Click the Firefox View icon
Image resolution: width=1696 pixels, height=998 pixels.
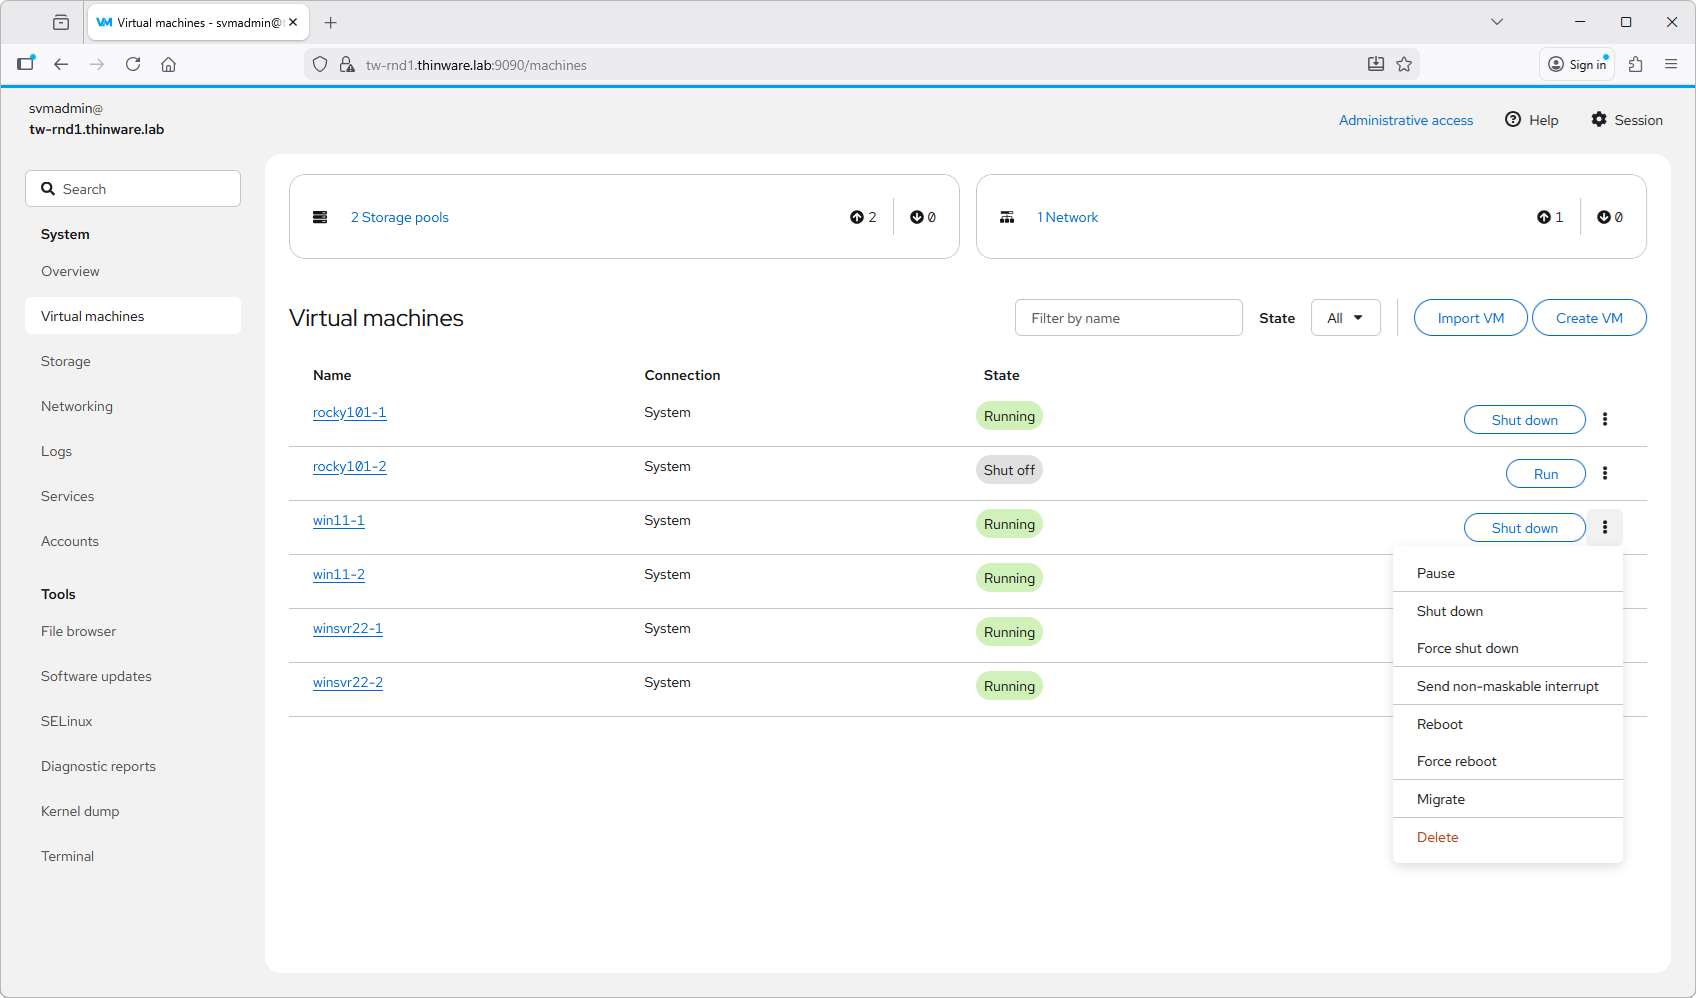[61, 22]
